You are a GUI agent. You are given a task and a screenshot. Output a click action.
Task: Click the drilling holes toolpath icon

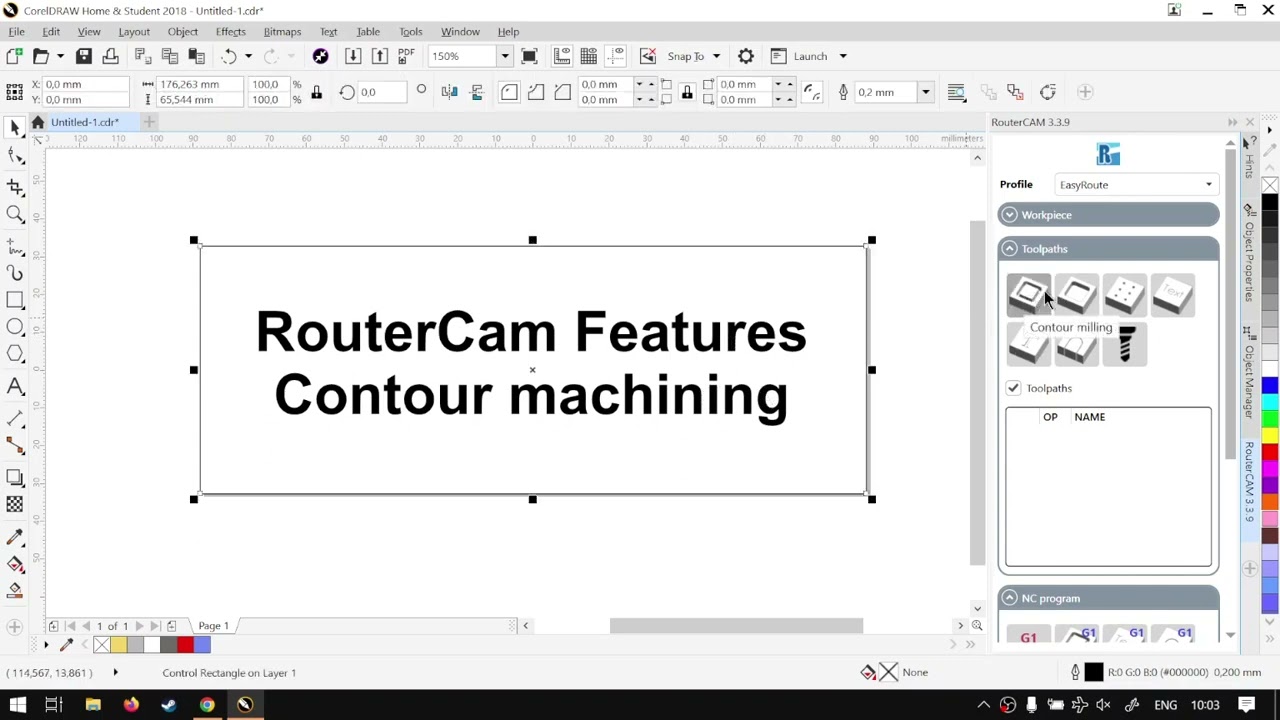(1124, 295)
